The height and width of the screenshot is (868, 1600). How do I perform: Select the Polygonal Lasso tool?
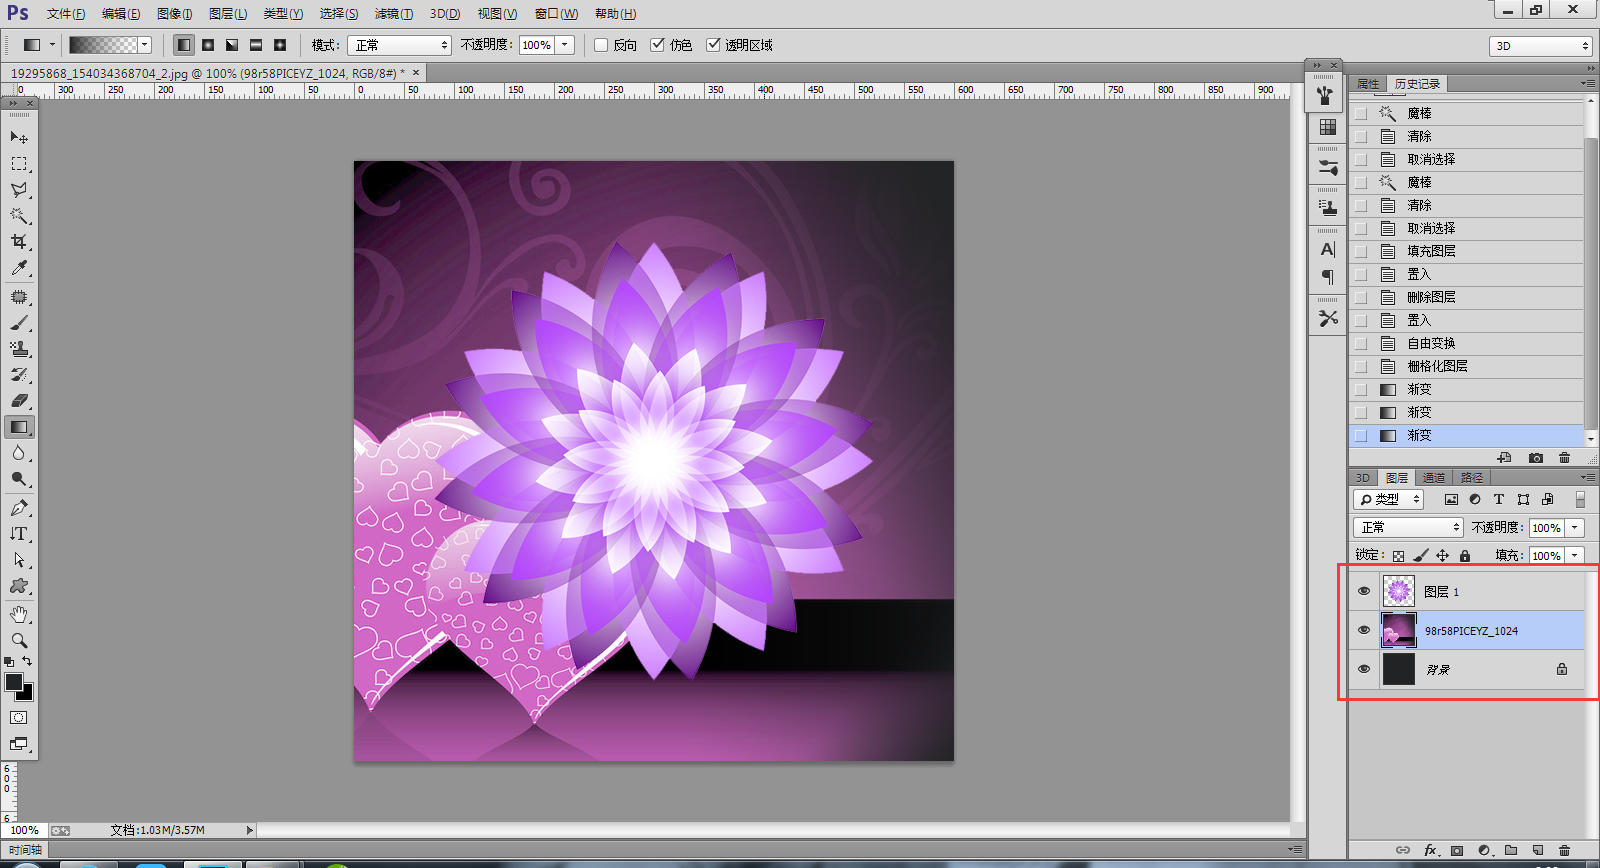[x=19, y=189]
